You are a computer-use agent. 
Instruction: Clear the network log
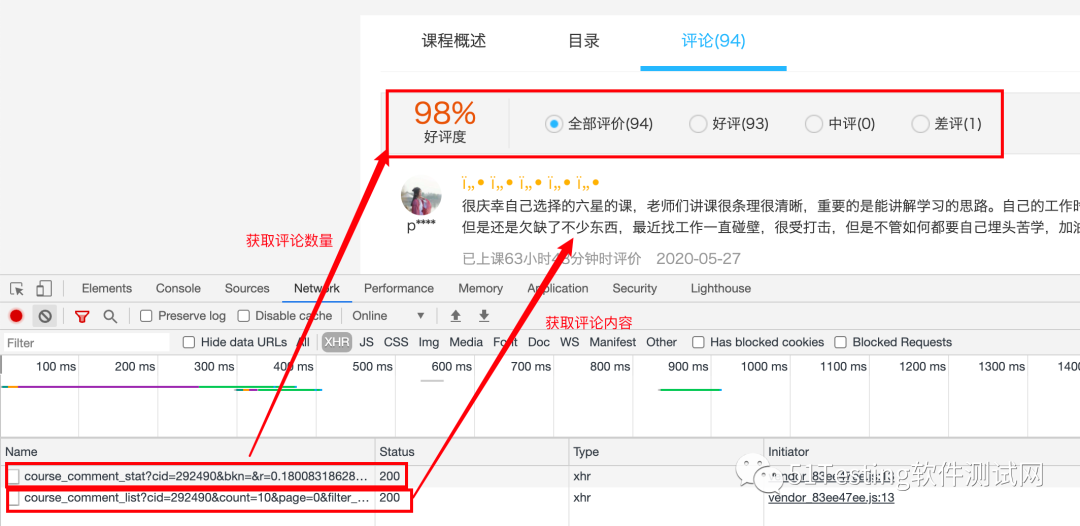coord(45,316)
